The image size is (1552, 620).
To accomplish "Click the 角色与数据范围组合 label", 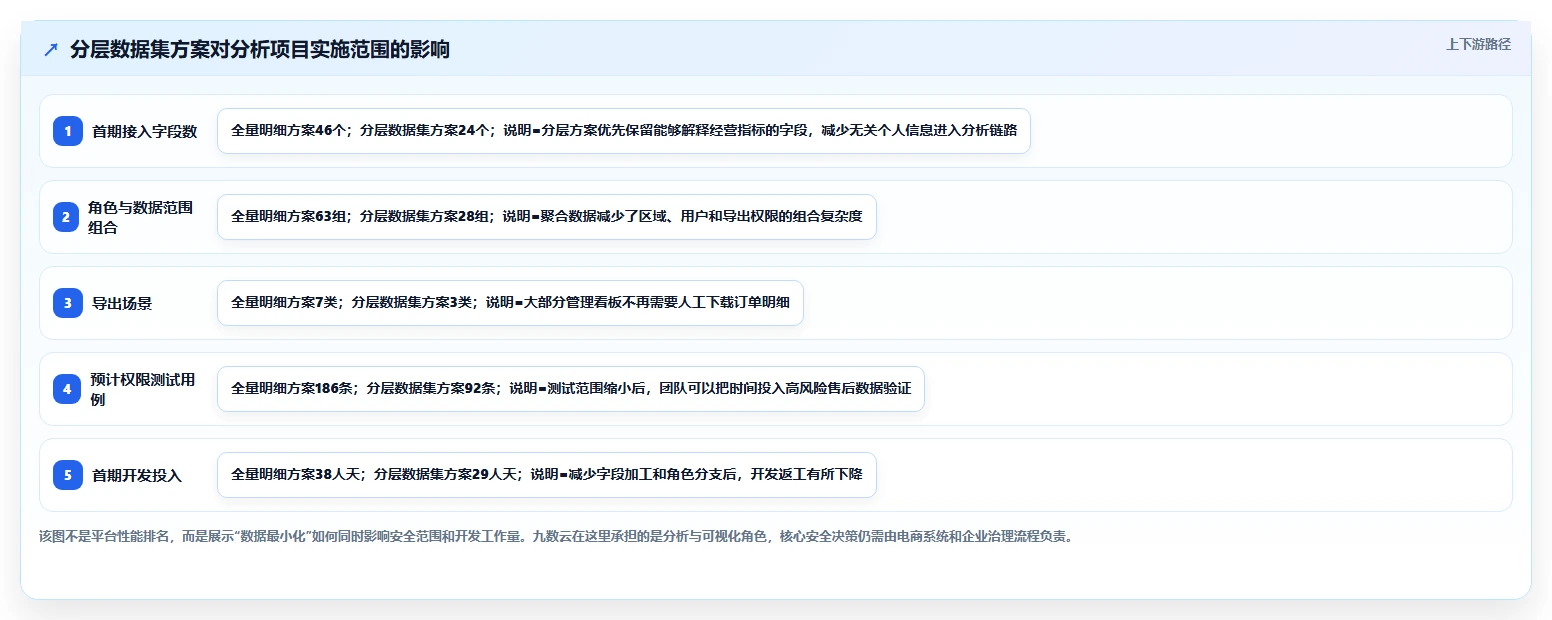I will (141, 217).
